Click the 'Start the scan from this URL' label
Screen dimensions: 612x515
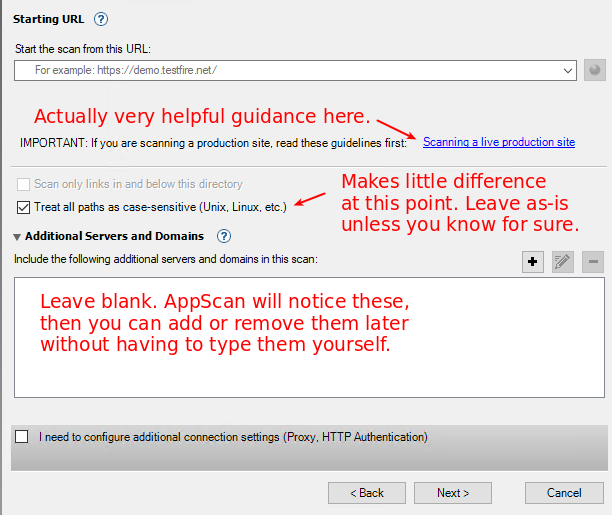tap(82, 48)
